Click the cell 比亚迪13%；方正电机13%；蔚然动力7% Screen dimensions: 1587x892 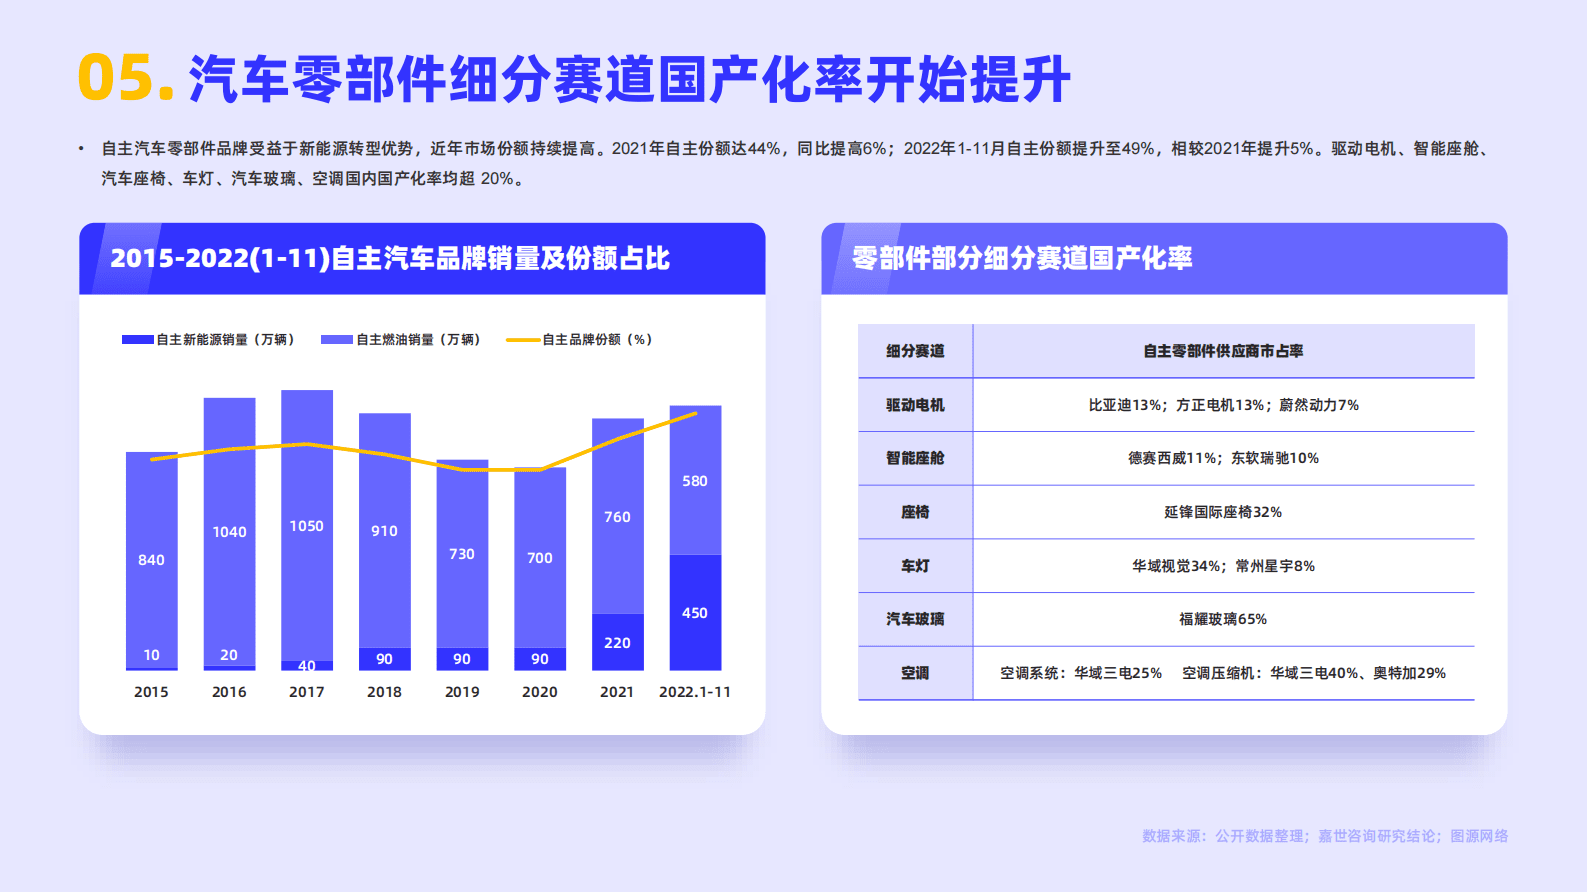point(1223,405)
